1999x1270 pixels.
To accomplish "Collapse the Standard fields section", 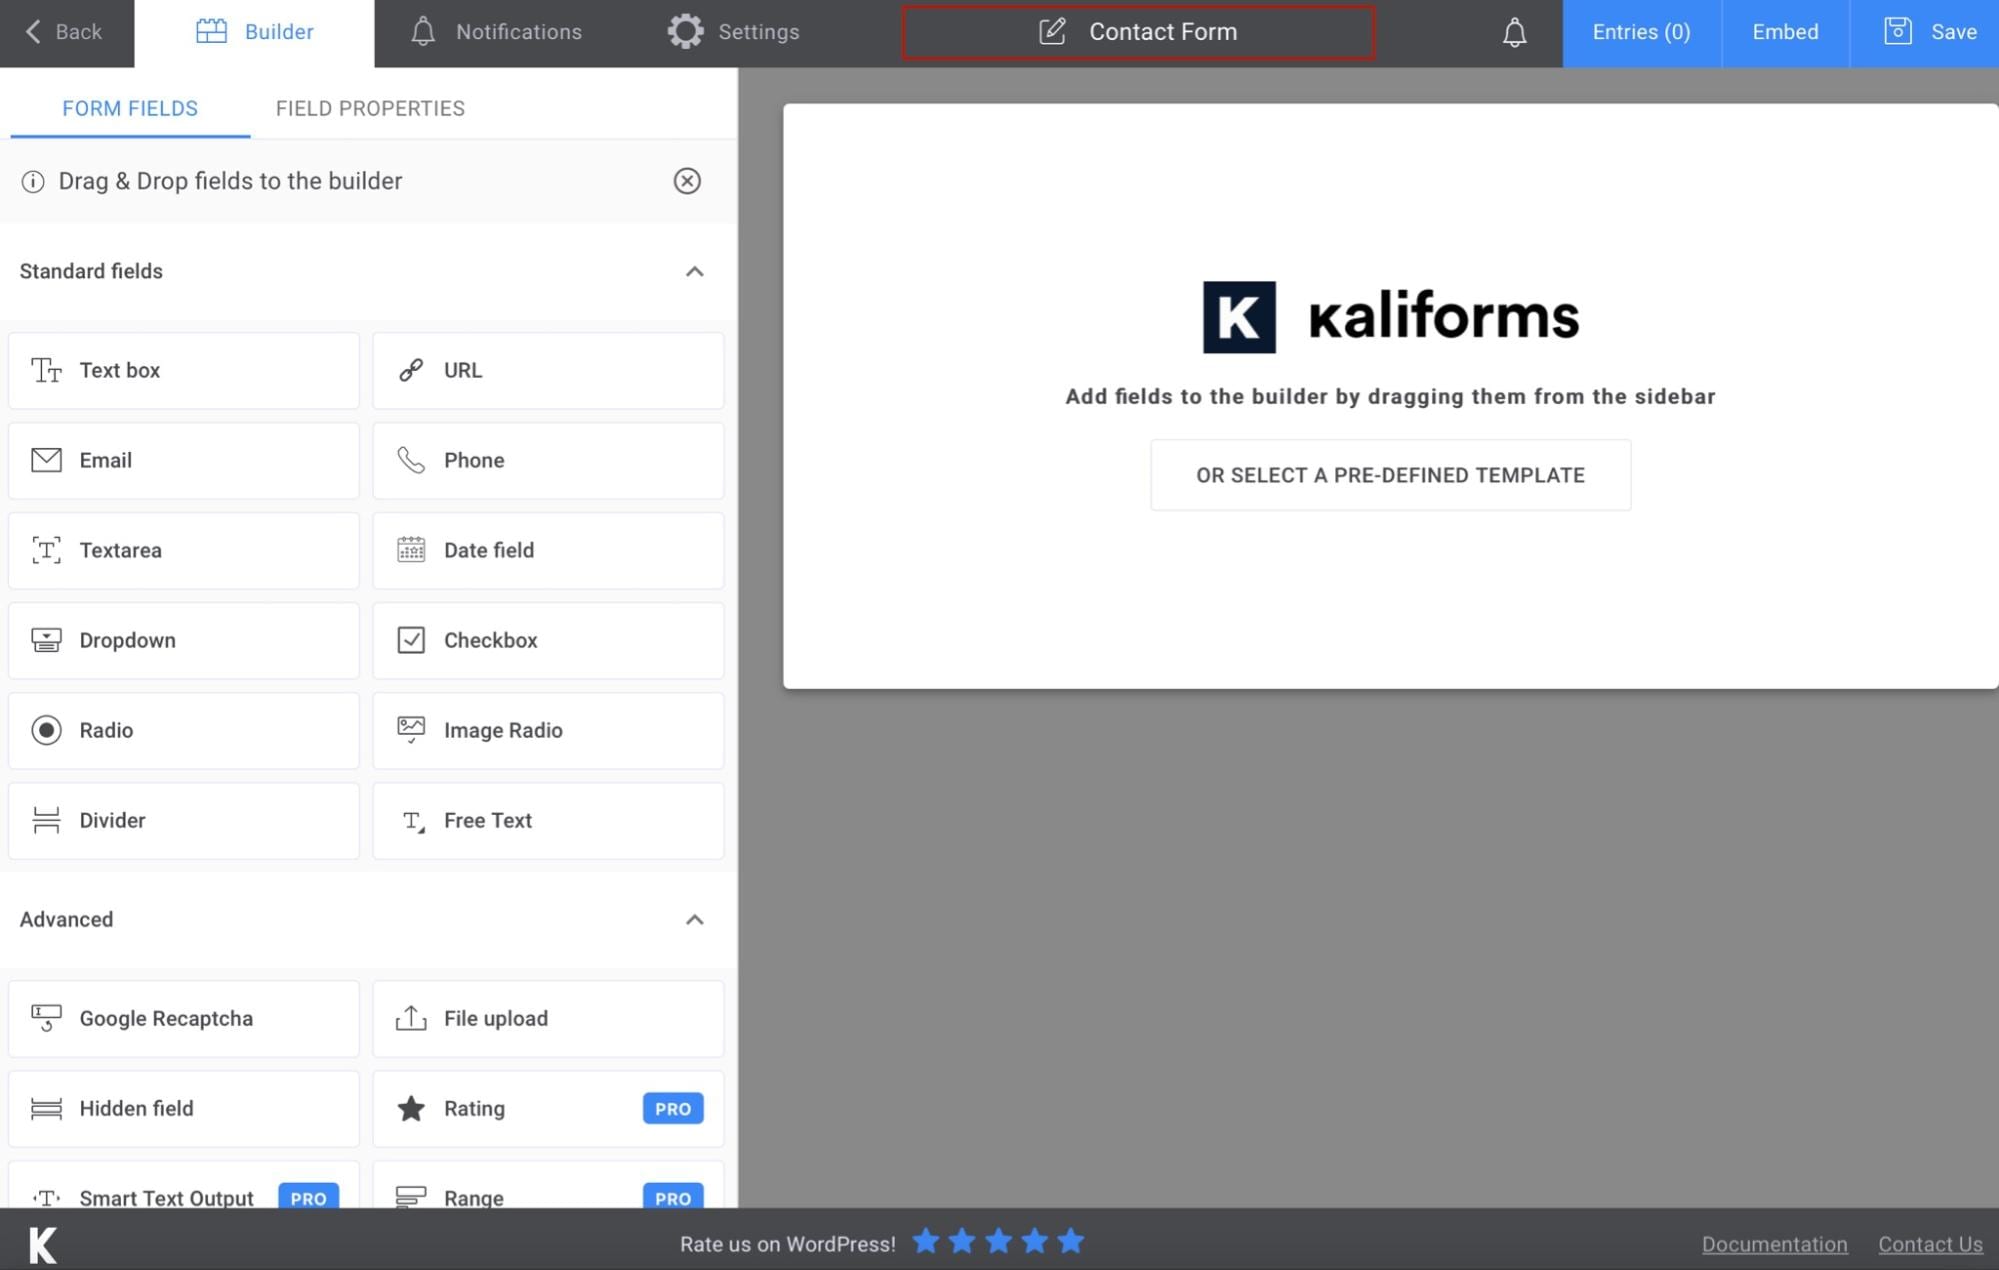I will (694, 272).
